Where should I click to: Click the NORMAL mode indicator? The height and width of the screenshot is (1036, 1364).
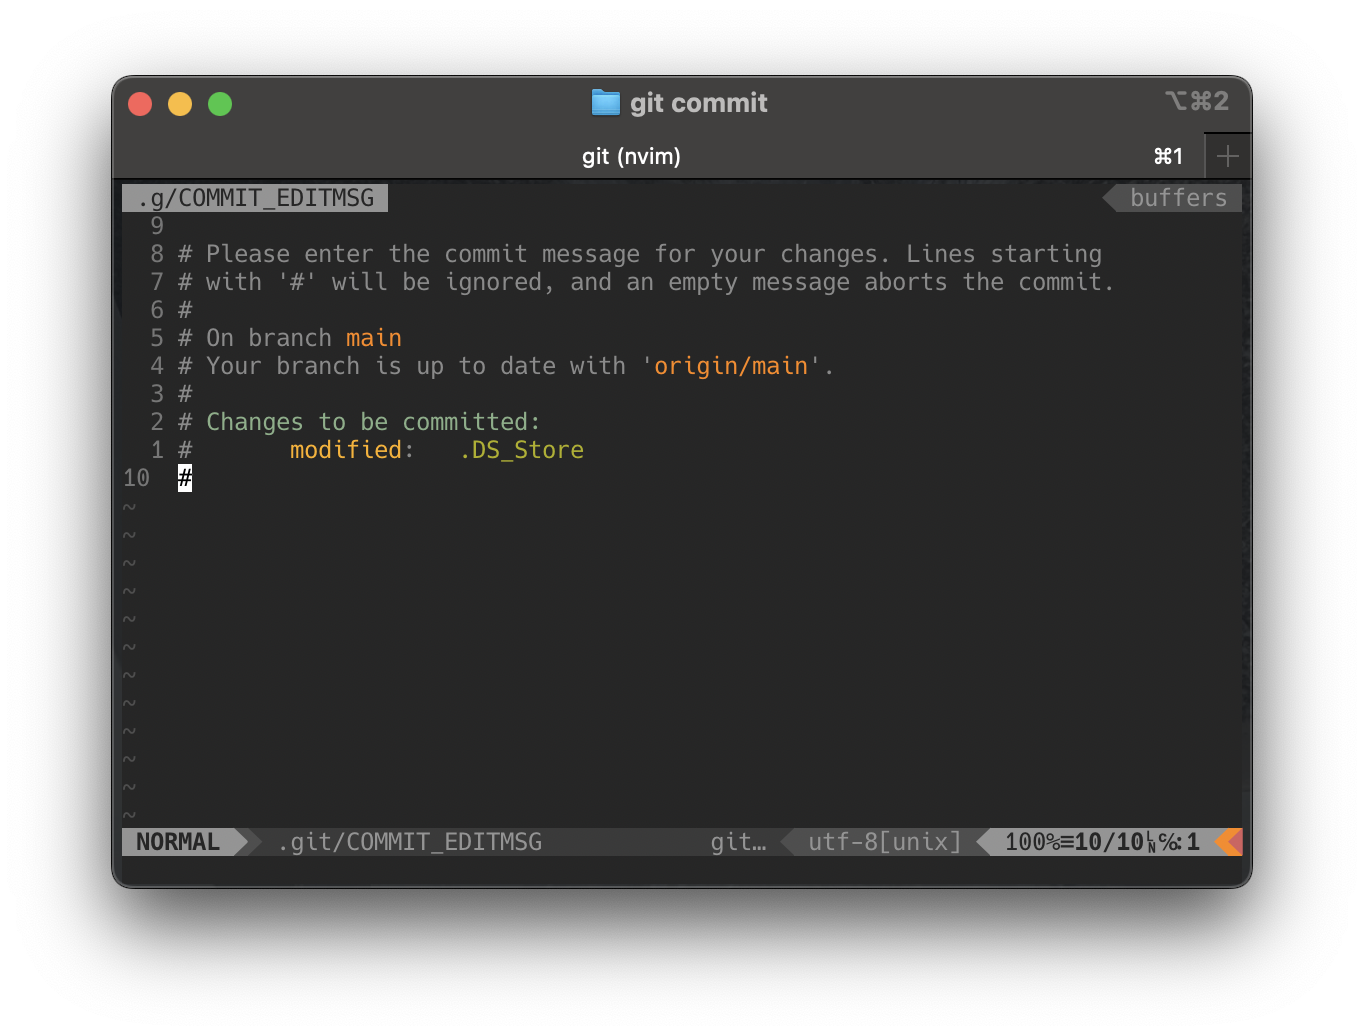click(180, 841)
